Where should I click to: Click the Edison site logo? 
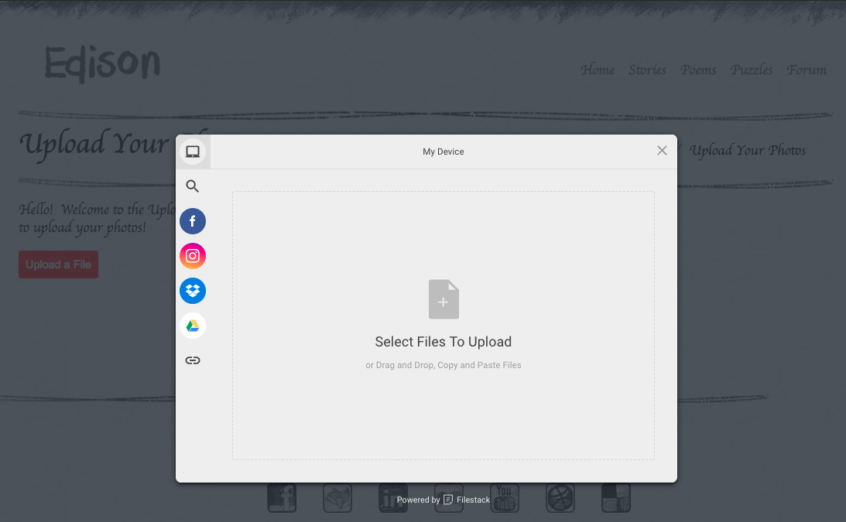tap(102, 63)
